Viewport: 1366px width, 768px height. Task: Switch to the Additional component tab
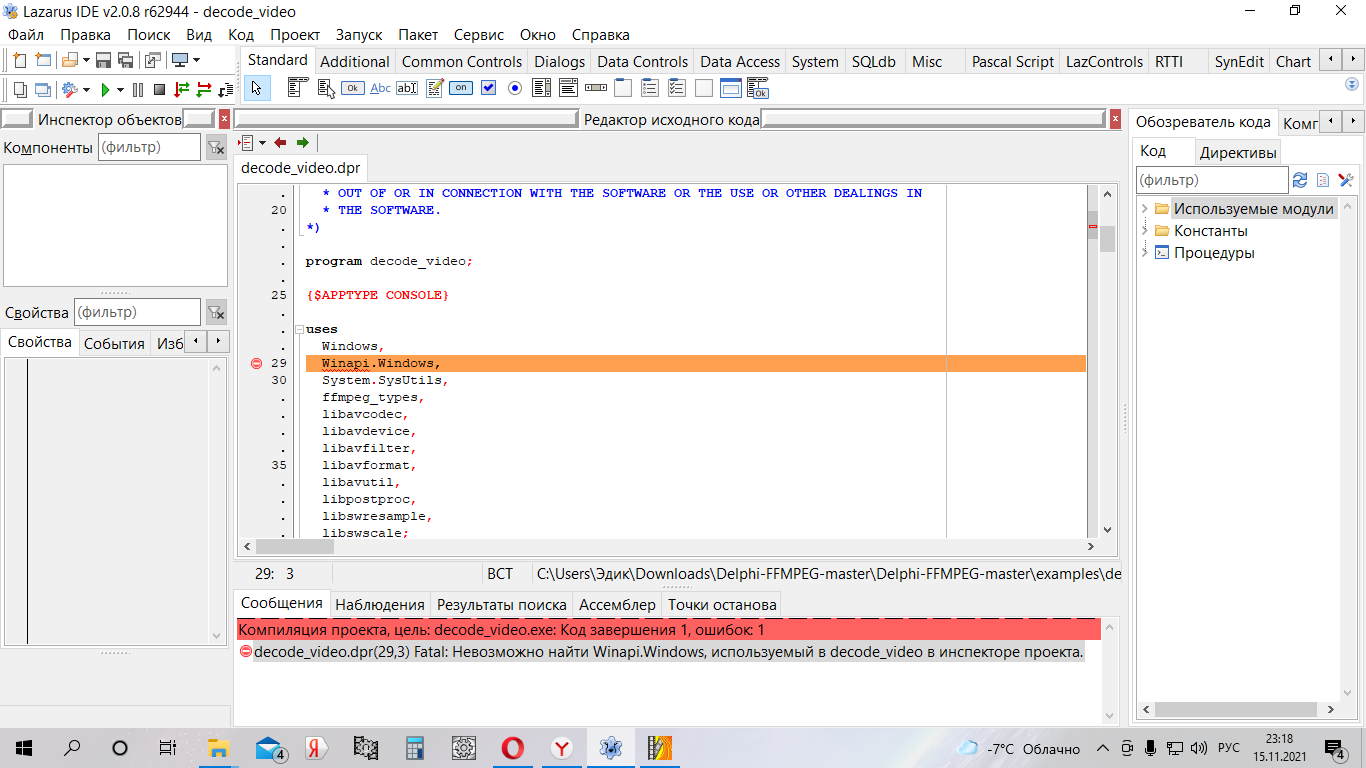click(355, 61)
